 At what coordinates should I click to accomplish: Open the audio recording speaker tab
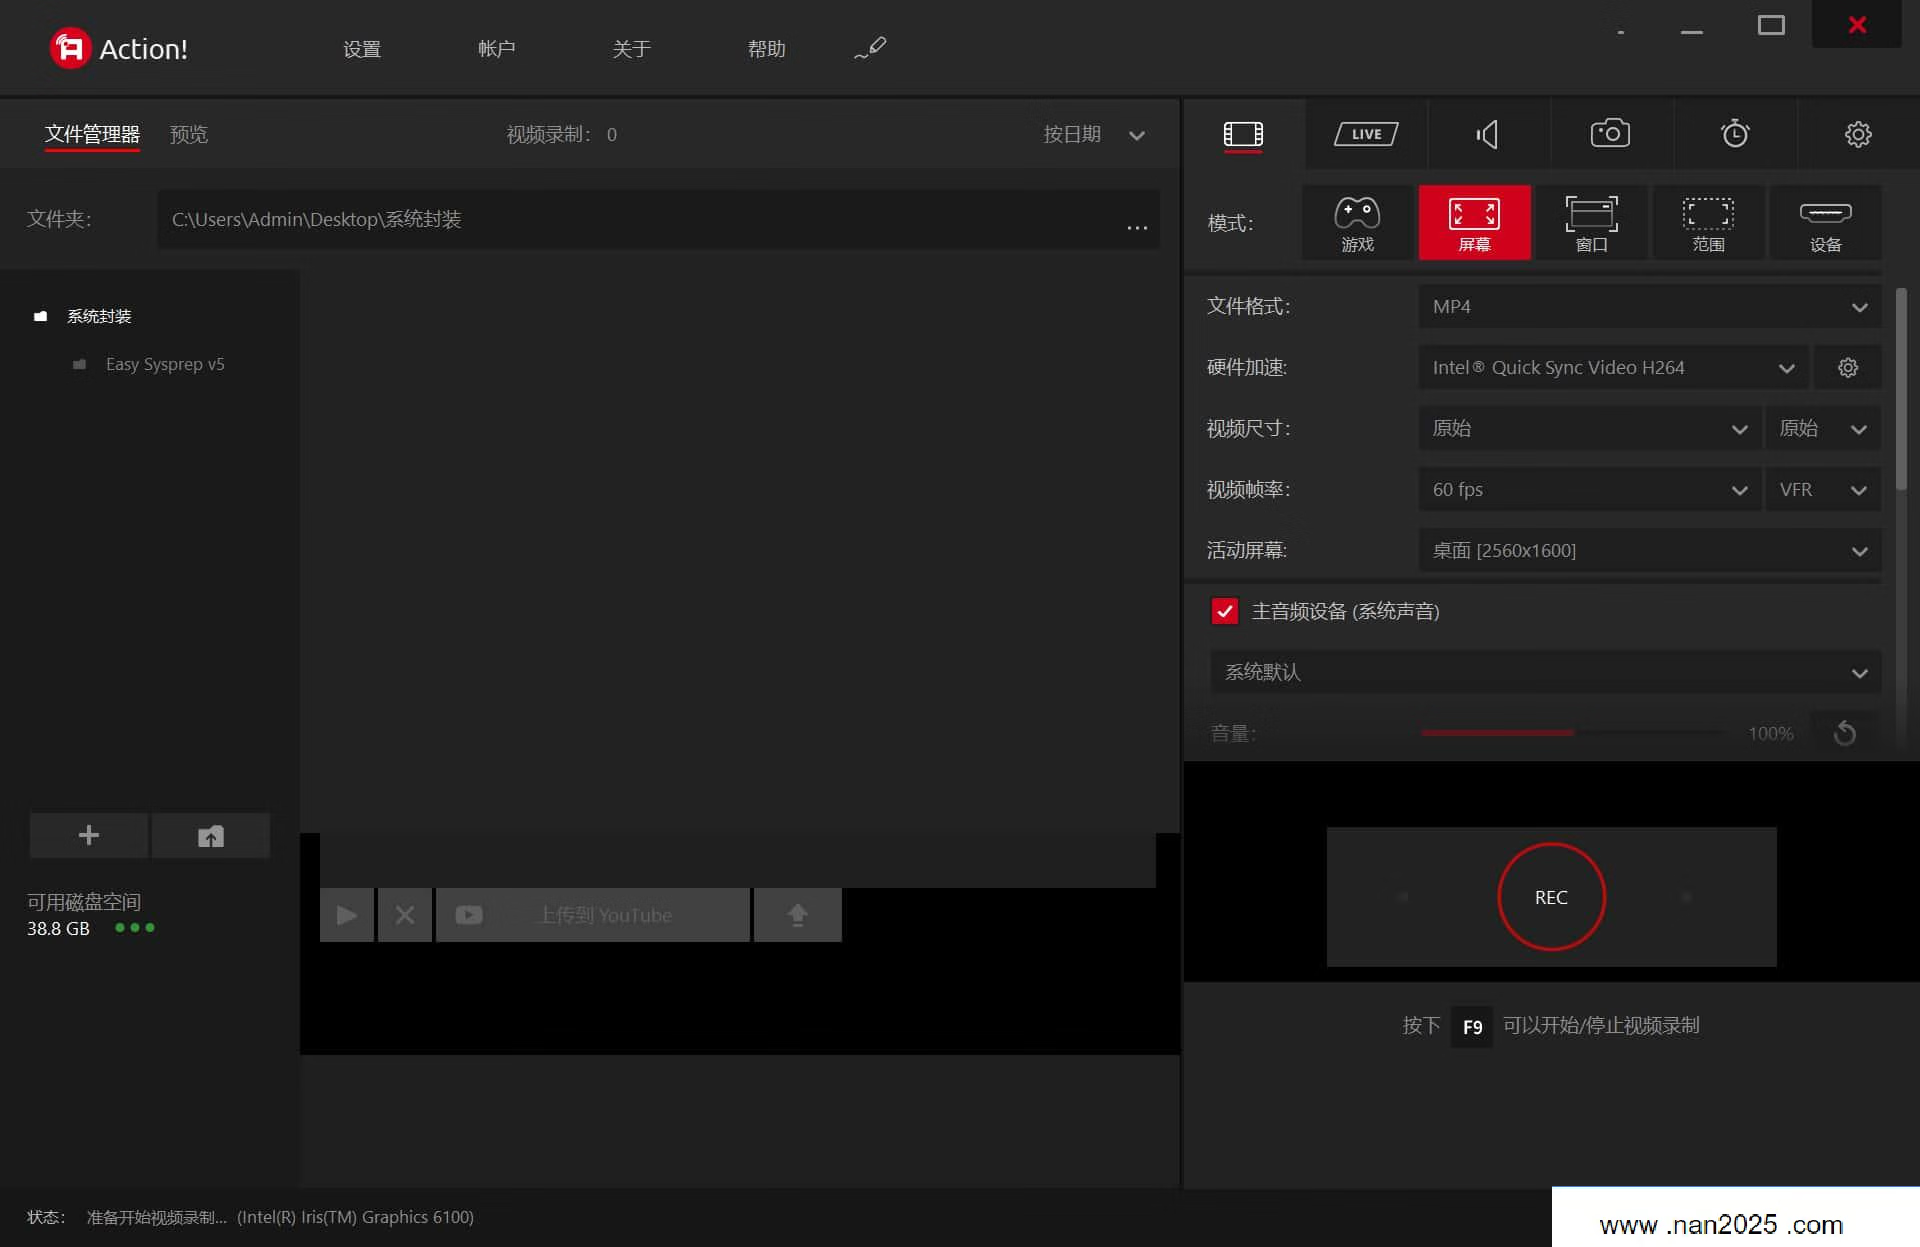point(1489,134)
